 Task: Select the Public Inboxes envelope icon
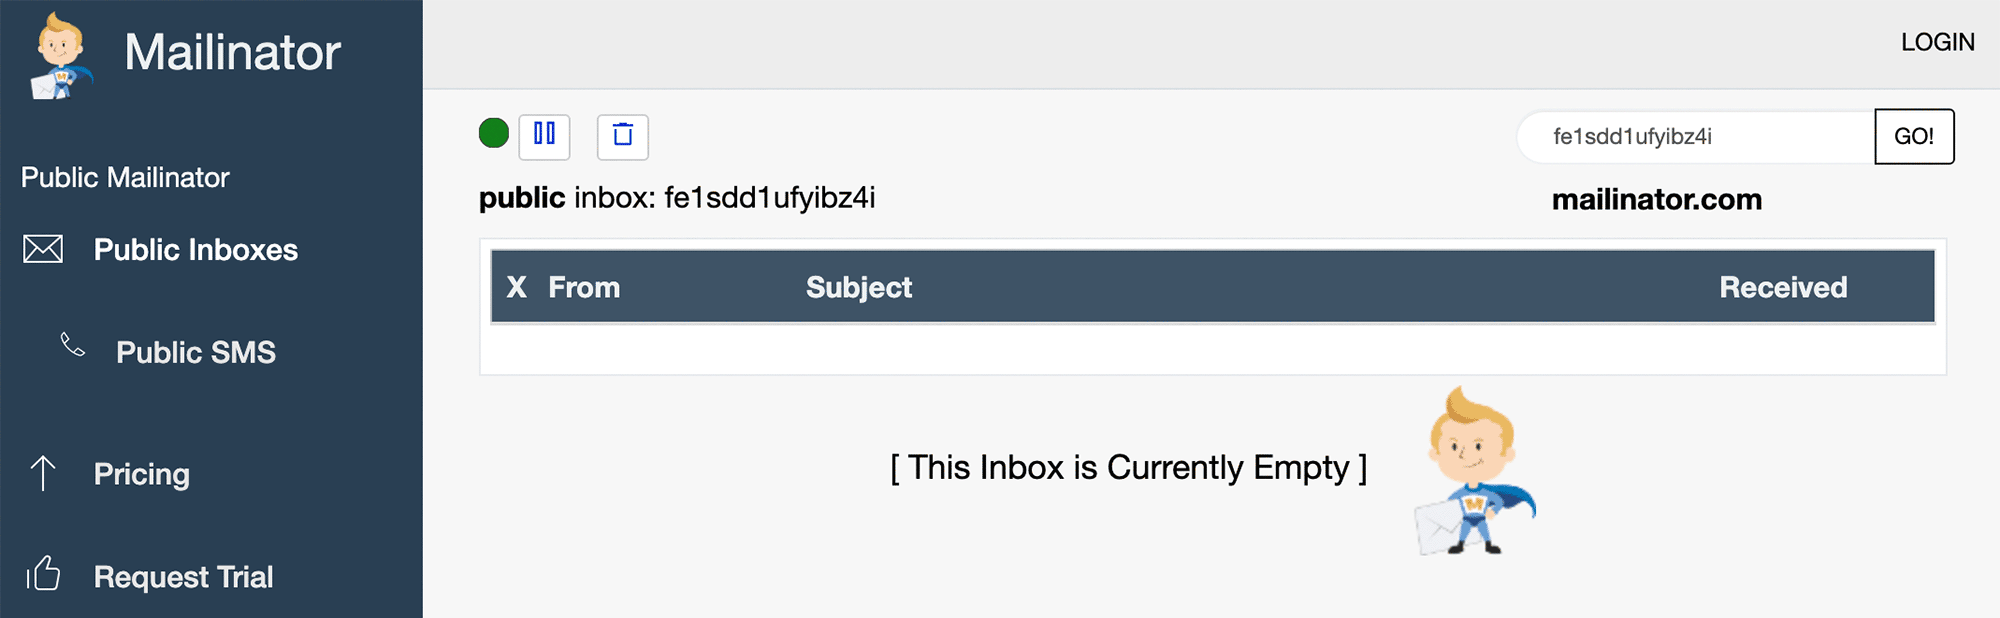[42, 249]
